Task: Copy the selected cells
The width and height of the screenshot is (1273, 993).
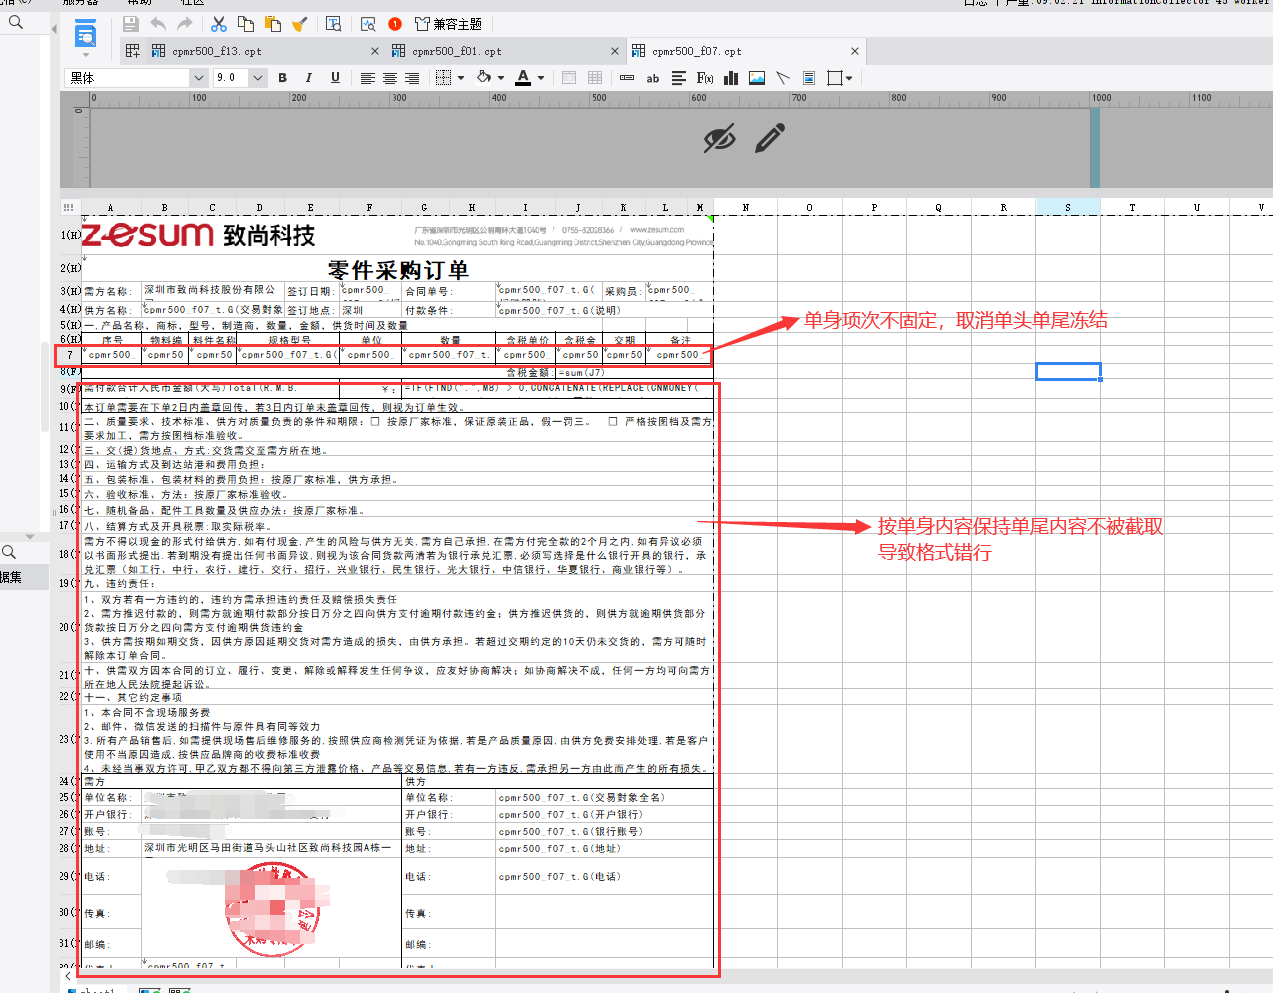Action: click(x=246, y=24)
